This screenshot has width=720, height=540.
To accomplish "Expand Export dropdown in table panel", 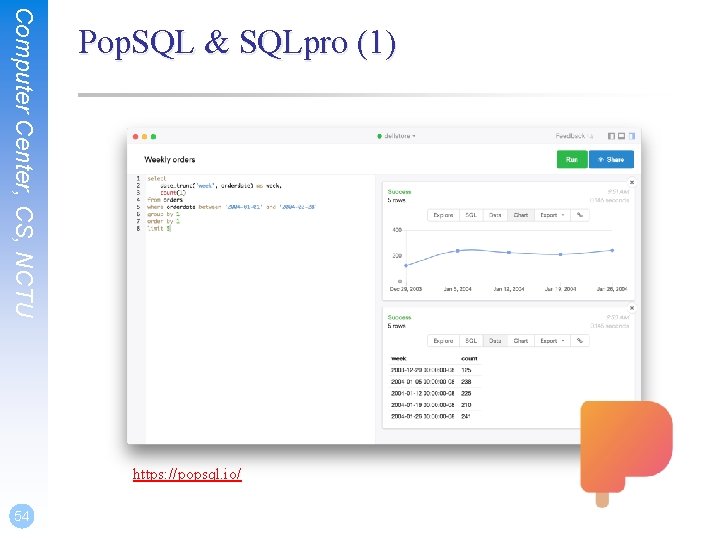I will click(552, 341).
